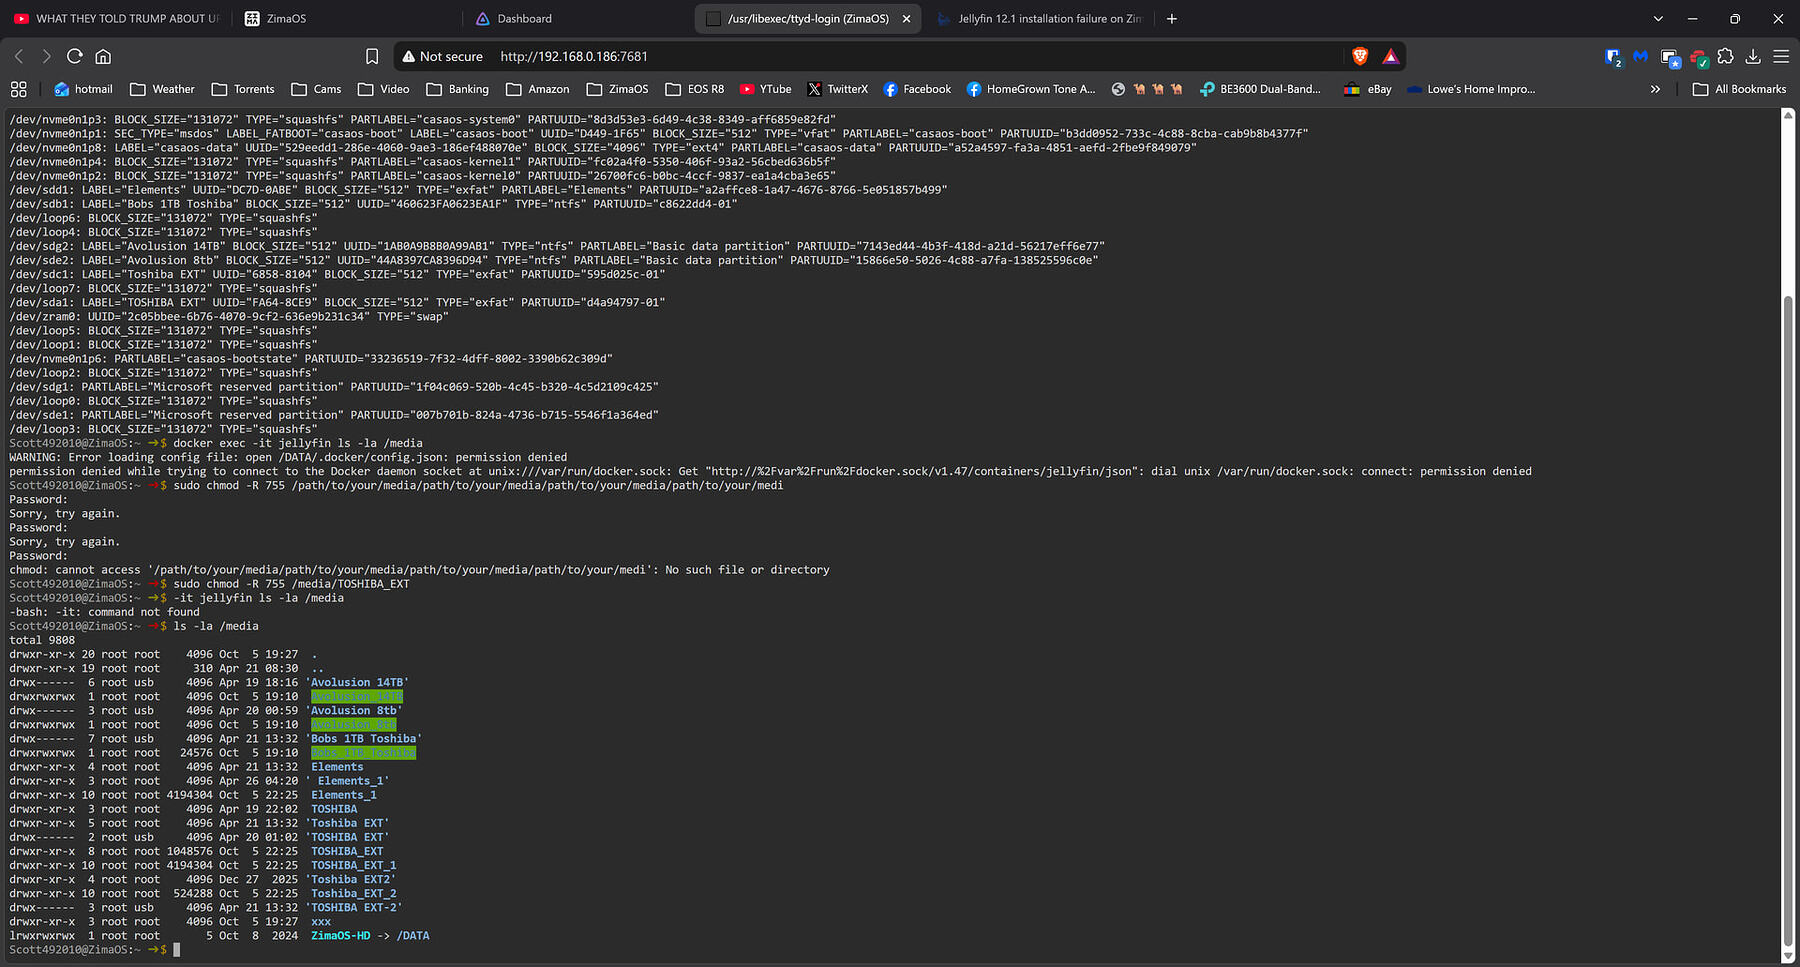This screenshot has width=1800, height=967.
Task: Open tab search dropdown arrow
Action: (x=1658, y=18)
